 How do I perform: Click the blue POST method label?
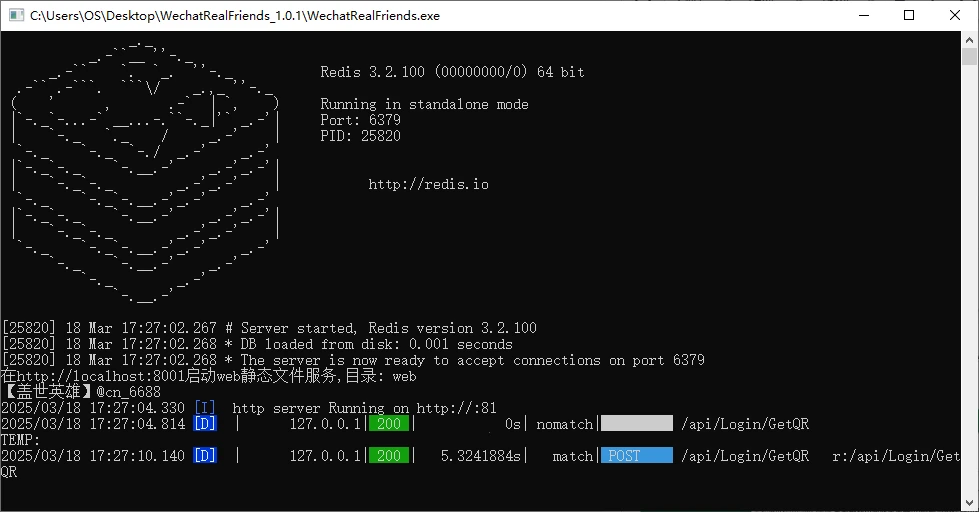click(637, 455)
